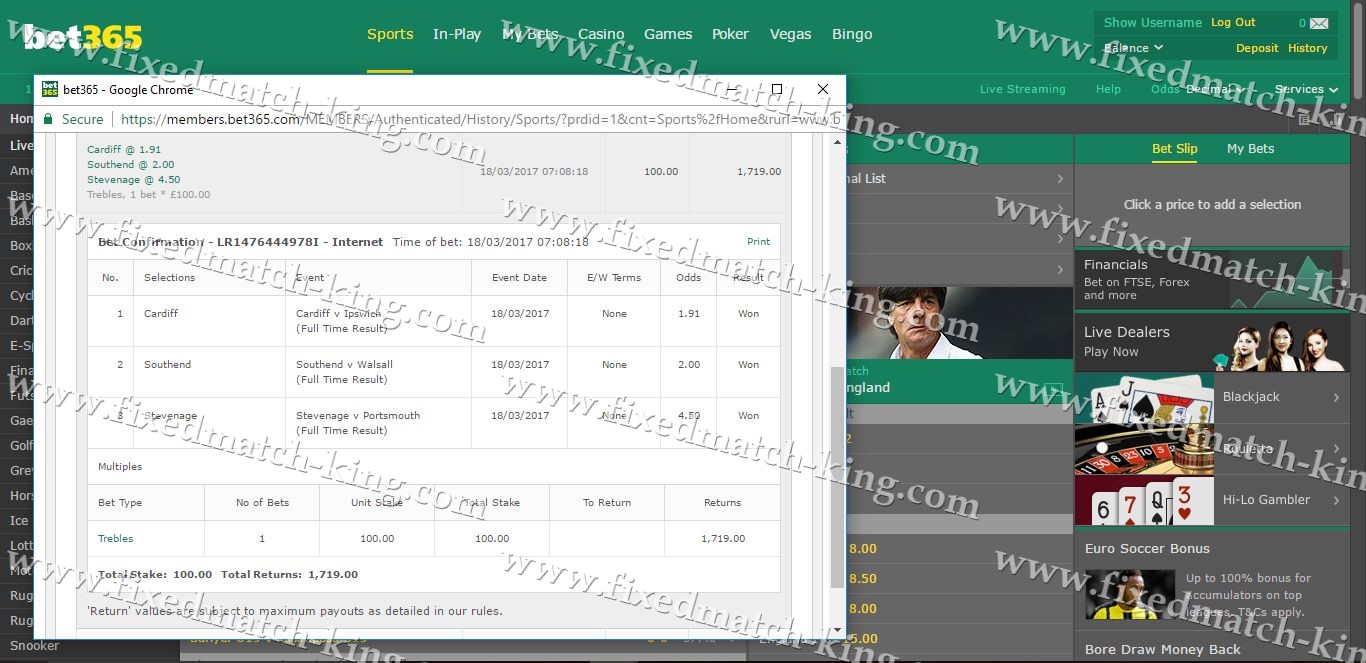
Task: Click 'Cardiff v Ipswich' event cell
Action: [378, 321]
